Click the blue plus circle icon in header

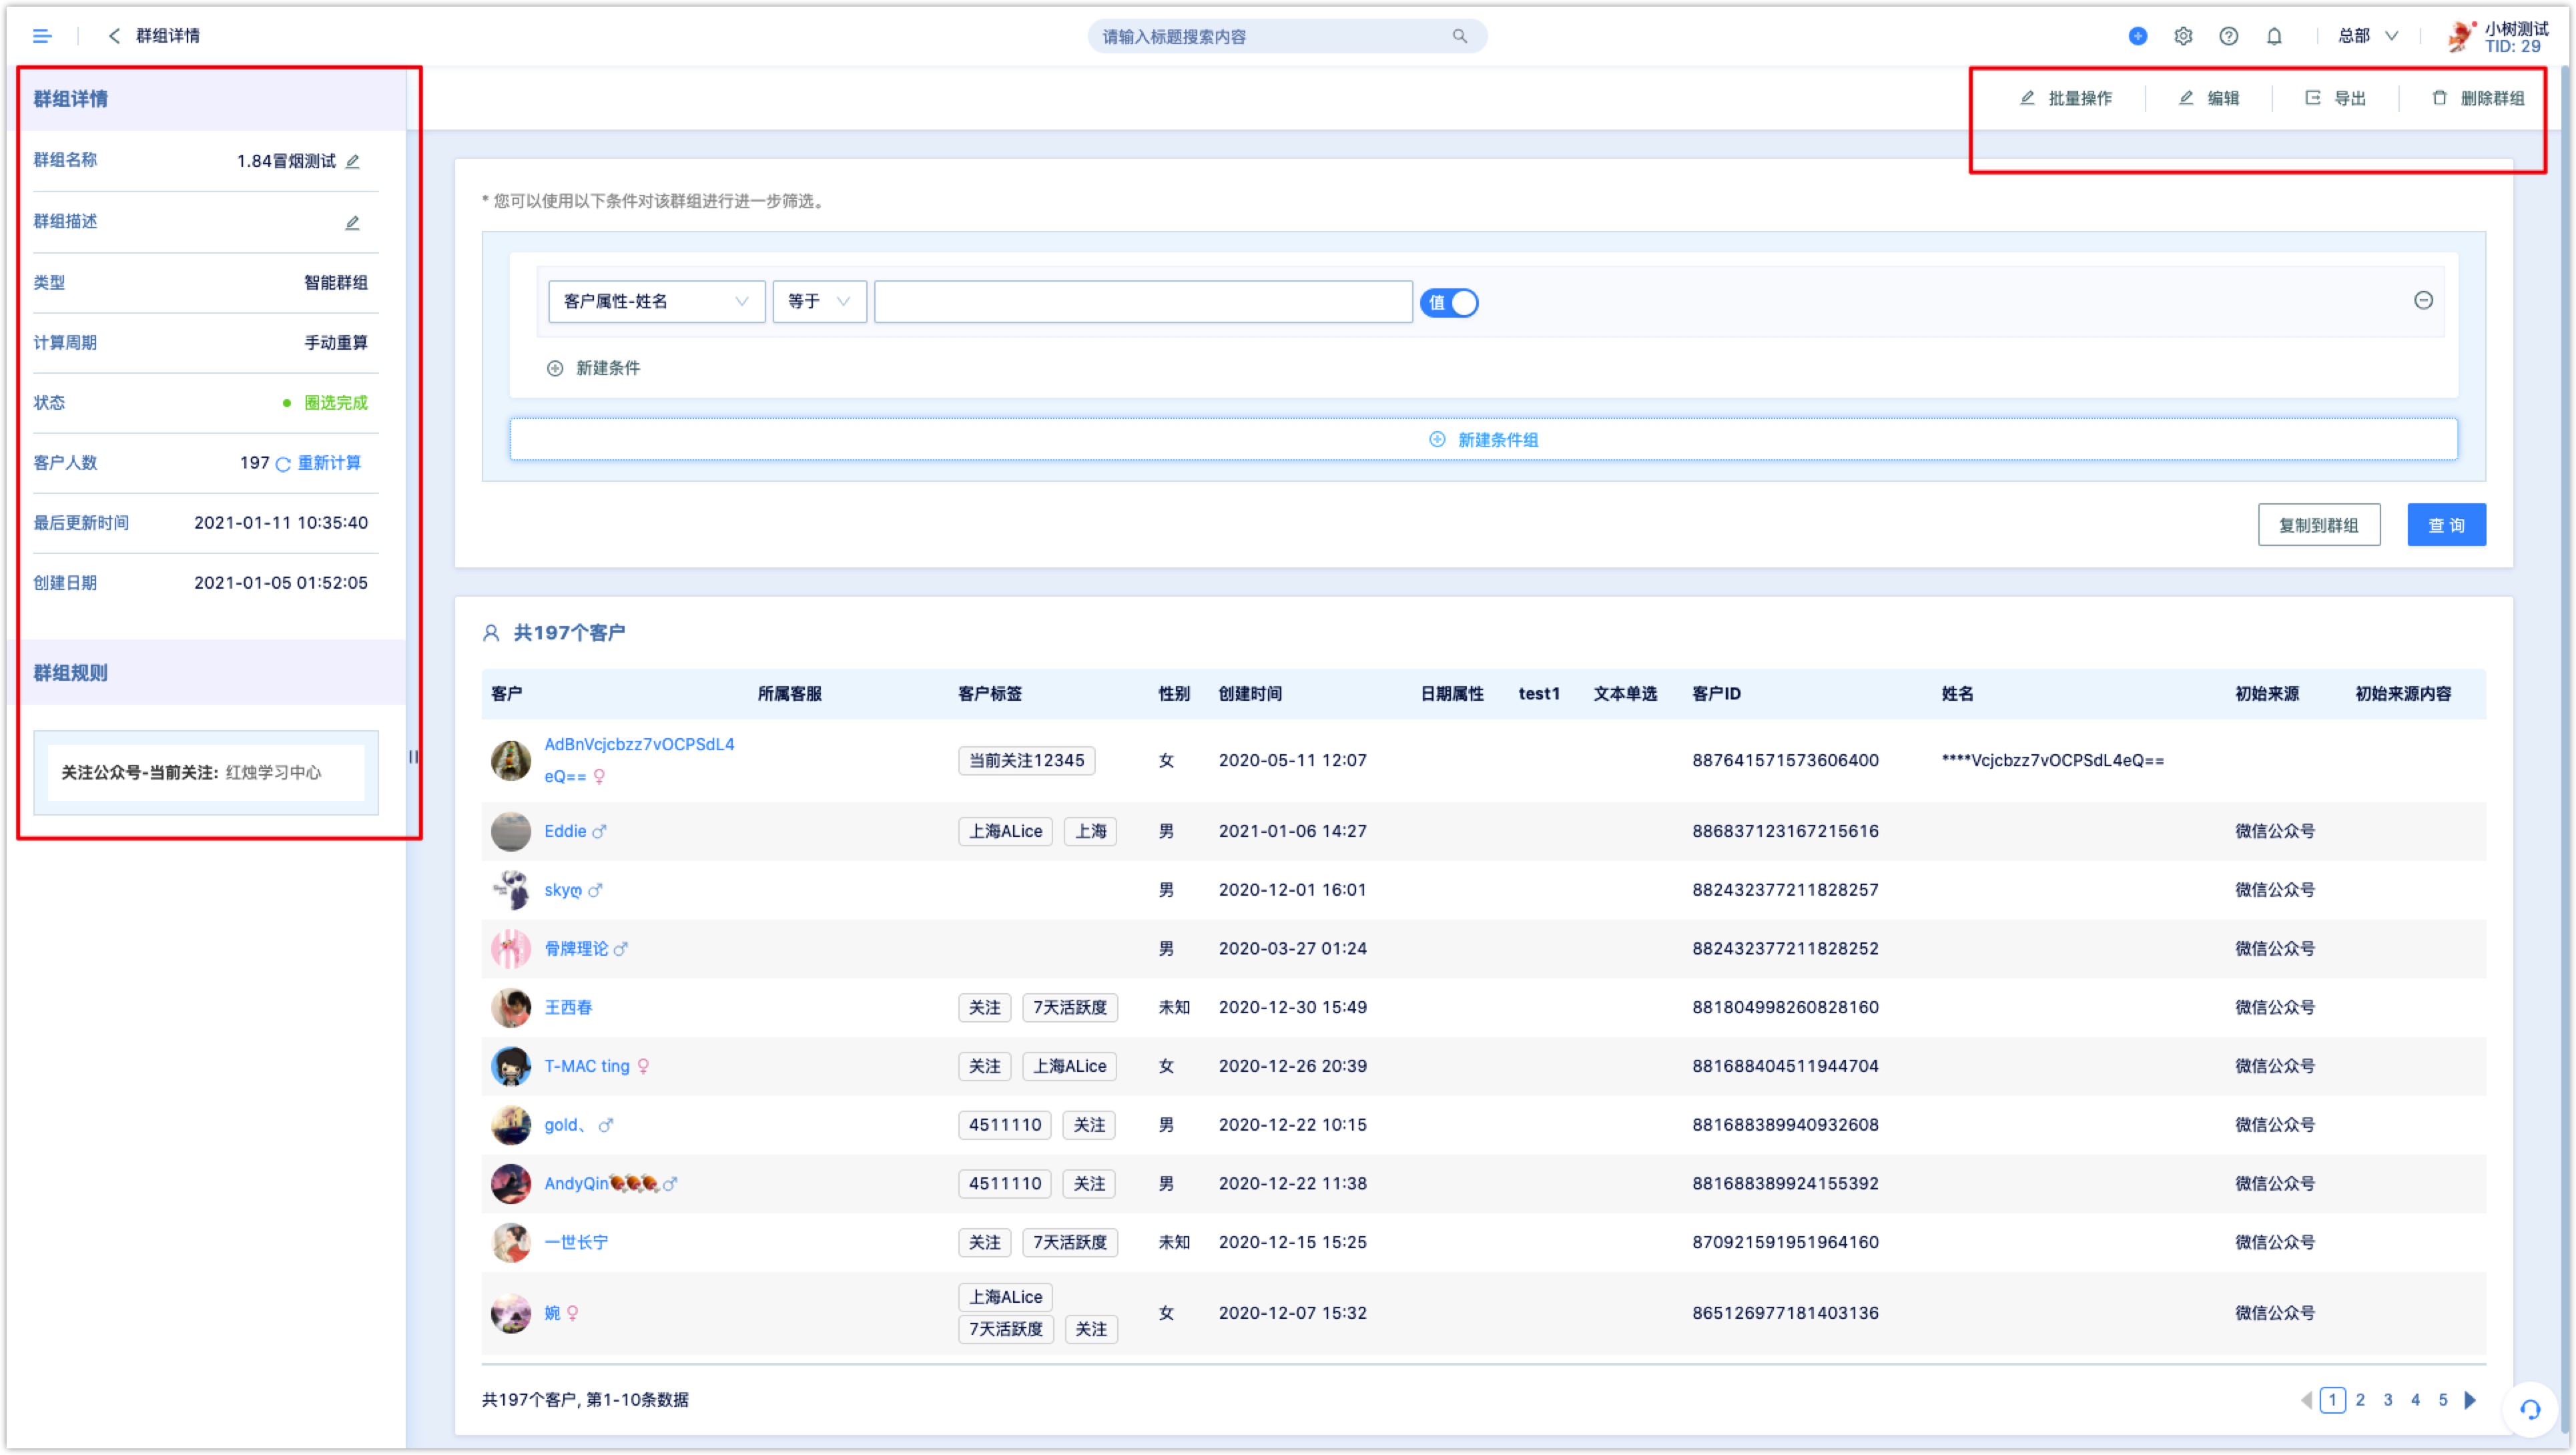(x=2137, y=36)
